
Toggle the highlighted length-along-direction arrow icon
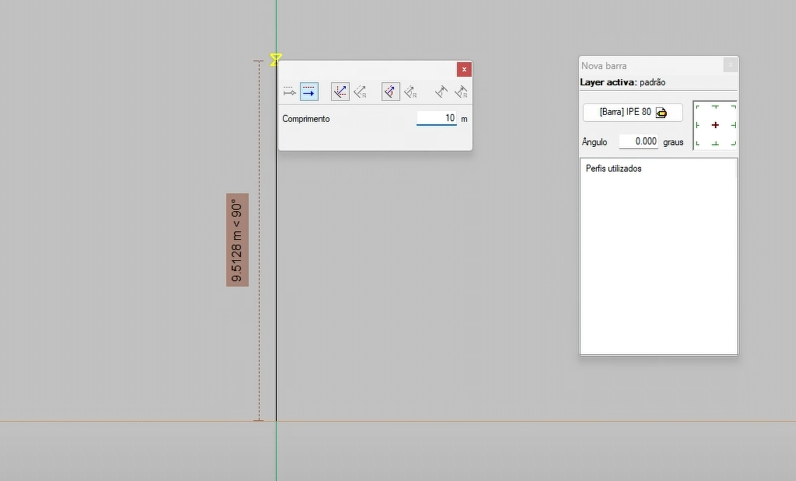[x=309, y=92]
